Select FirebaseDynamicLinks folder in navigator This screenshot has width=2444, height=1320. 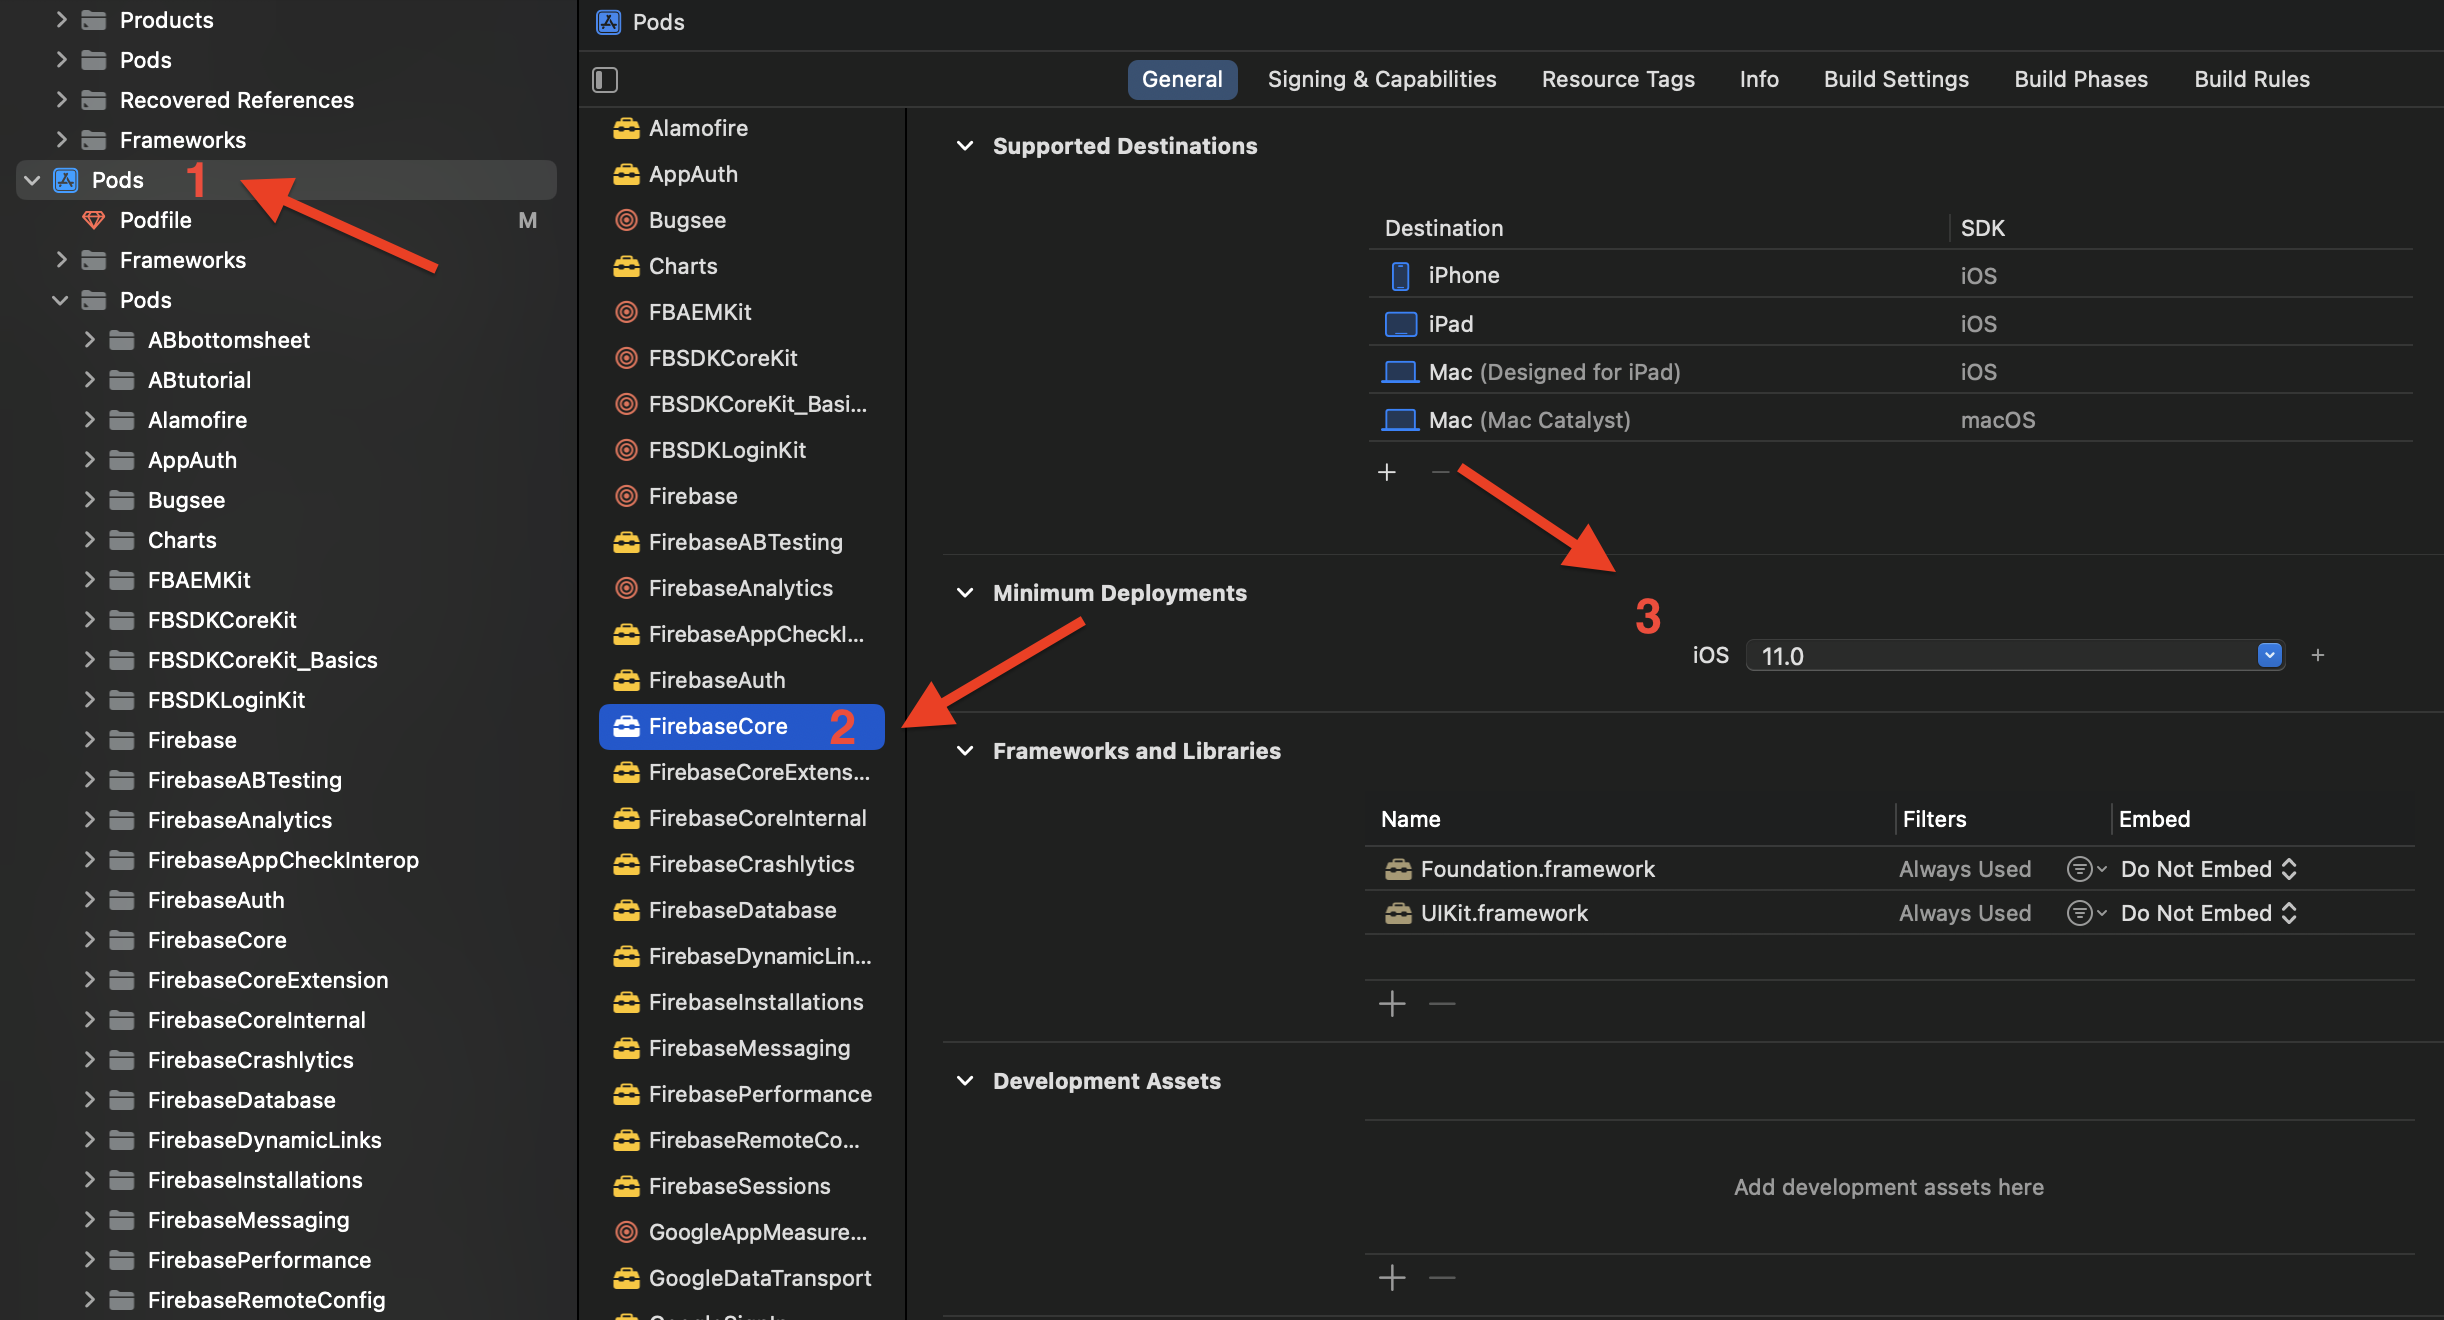[x=264, y=1140]
